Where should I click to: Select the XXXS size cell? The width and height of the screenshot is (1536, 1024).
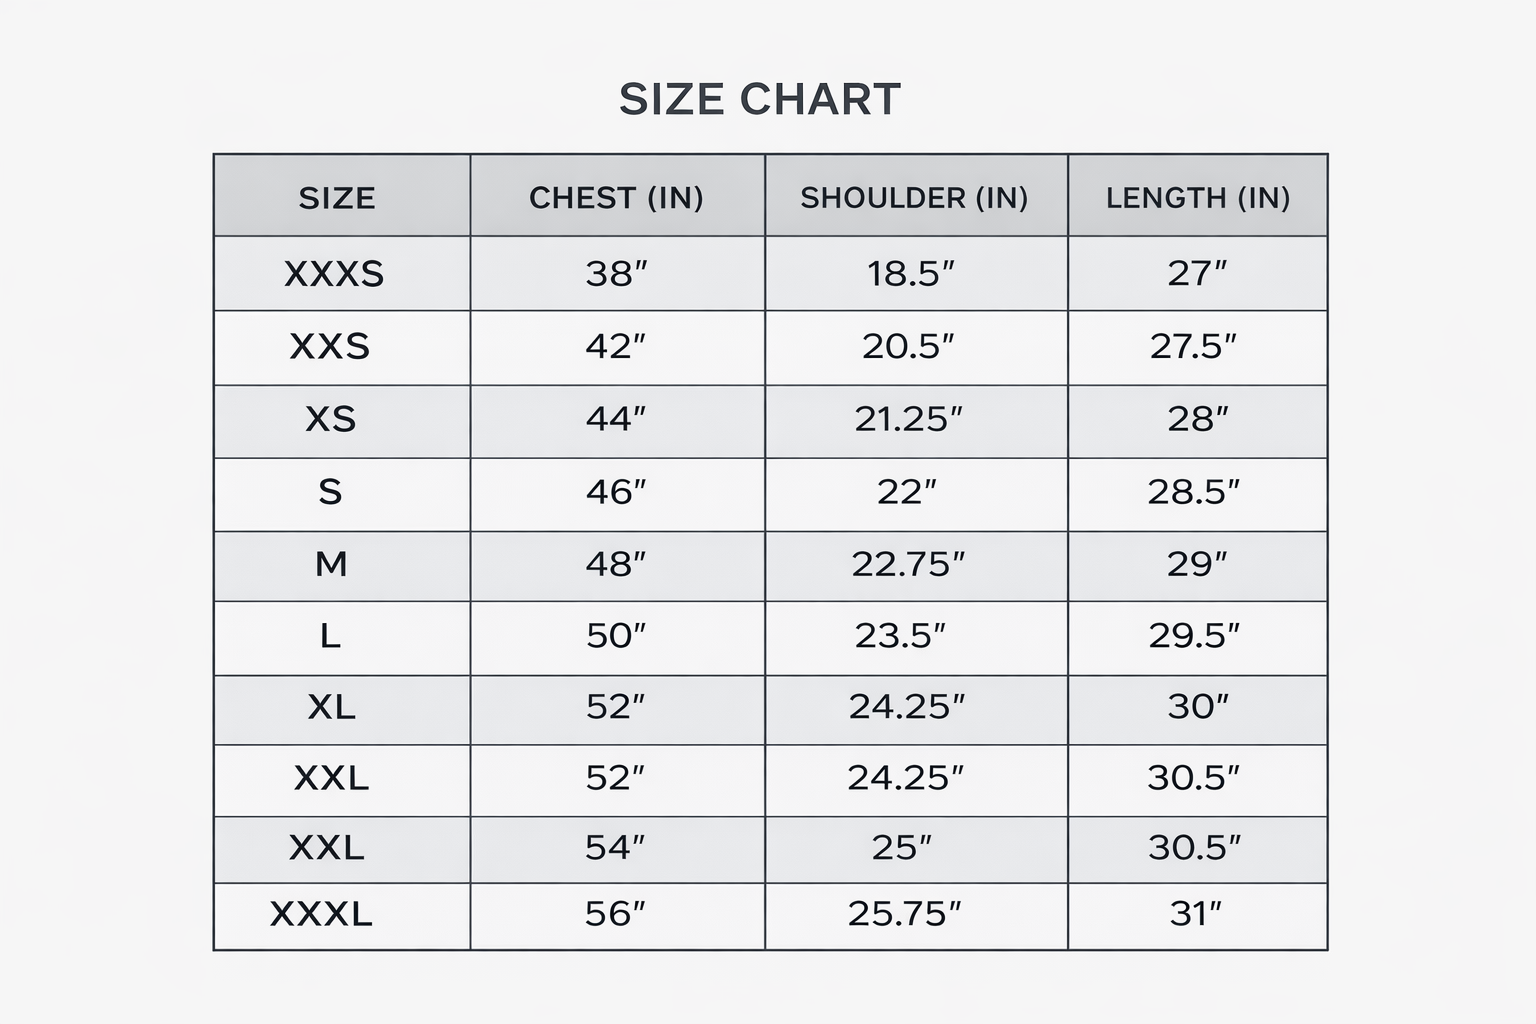tap(334, 274)
